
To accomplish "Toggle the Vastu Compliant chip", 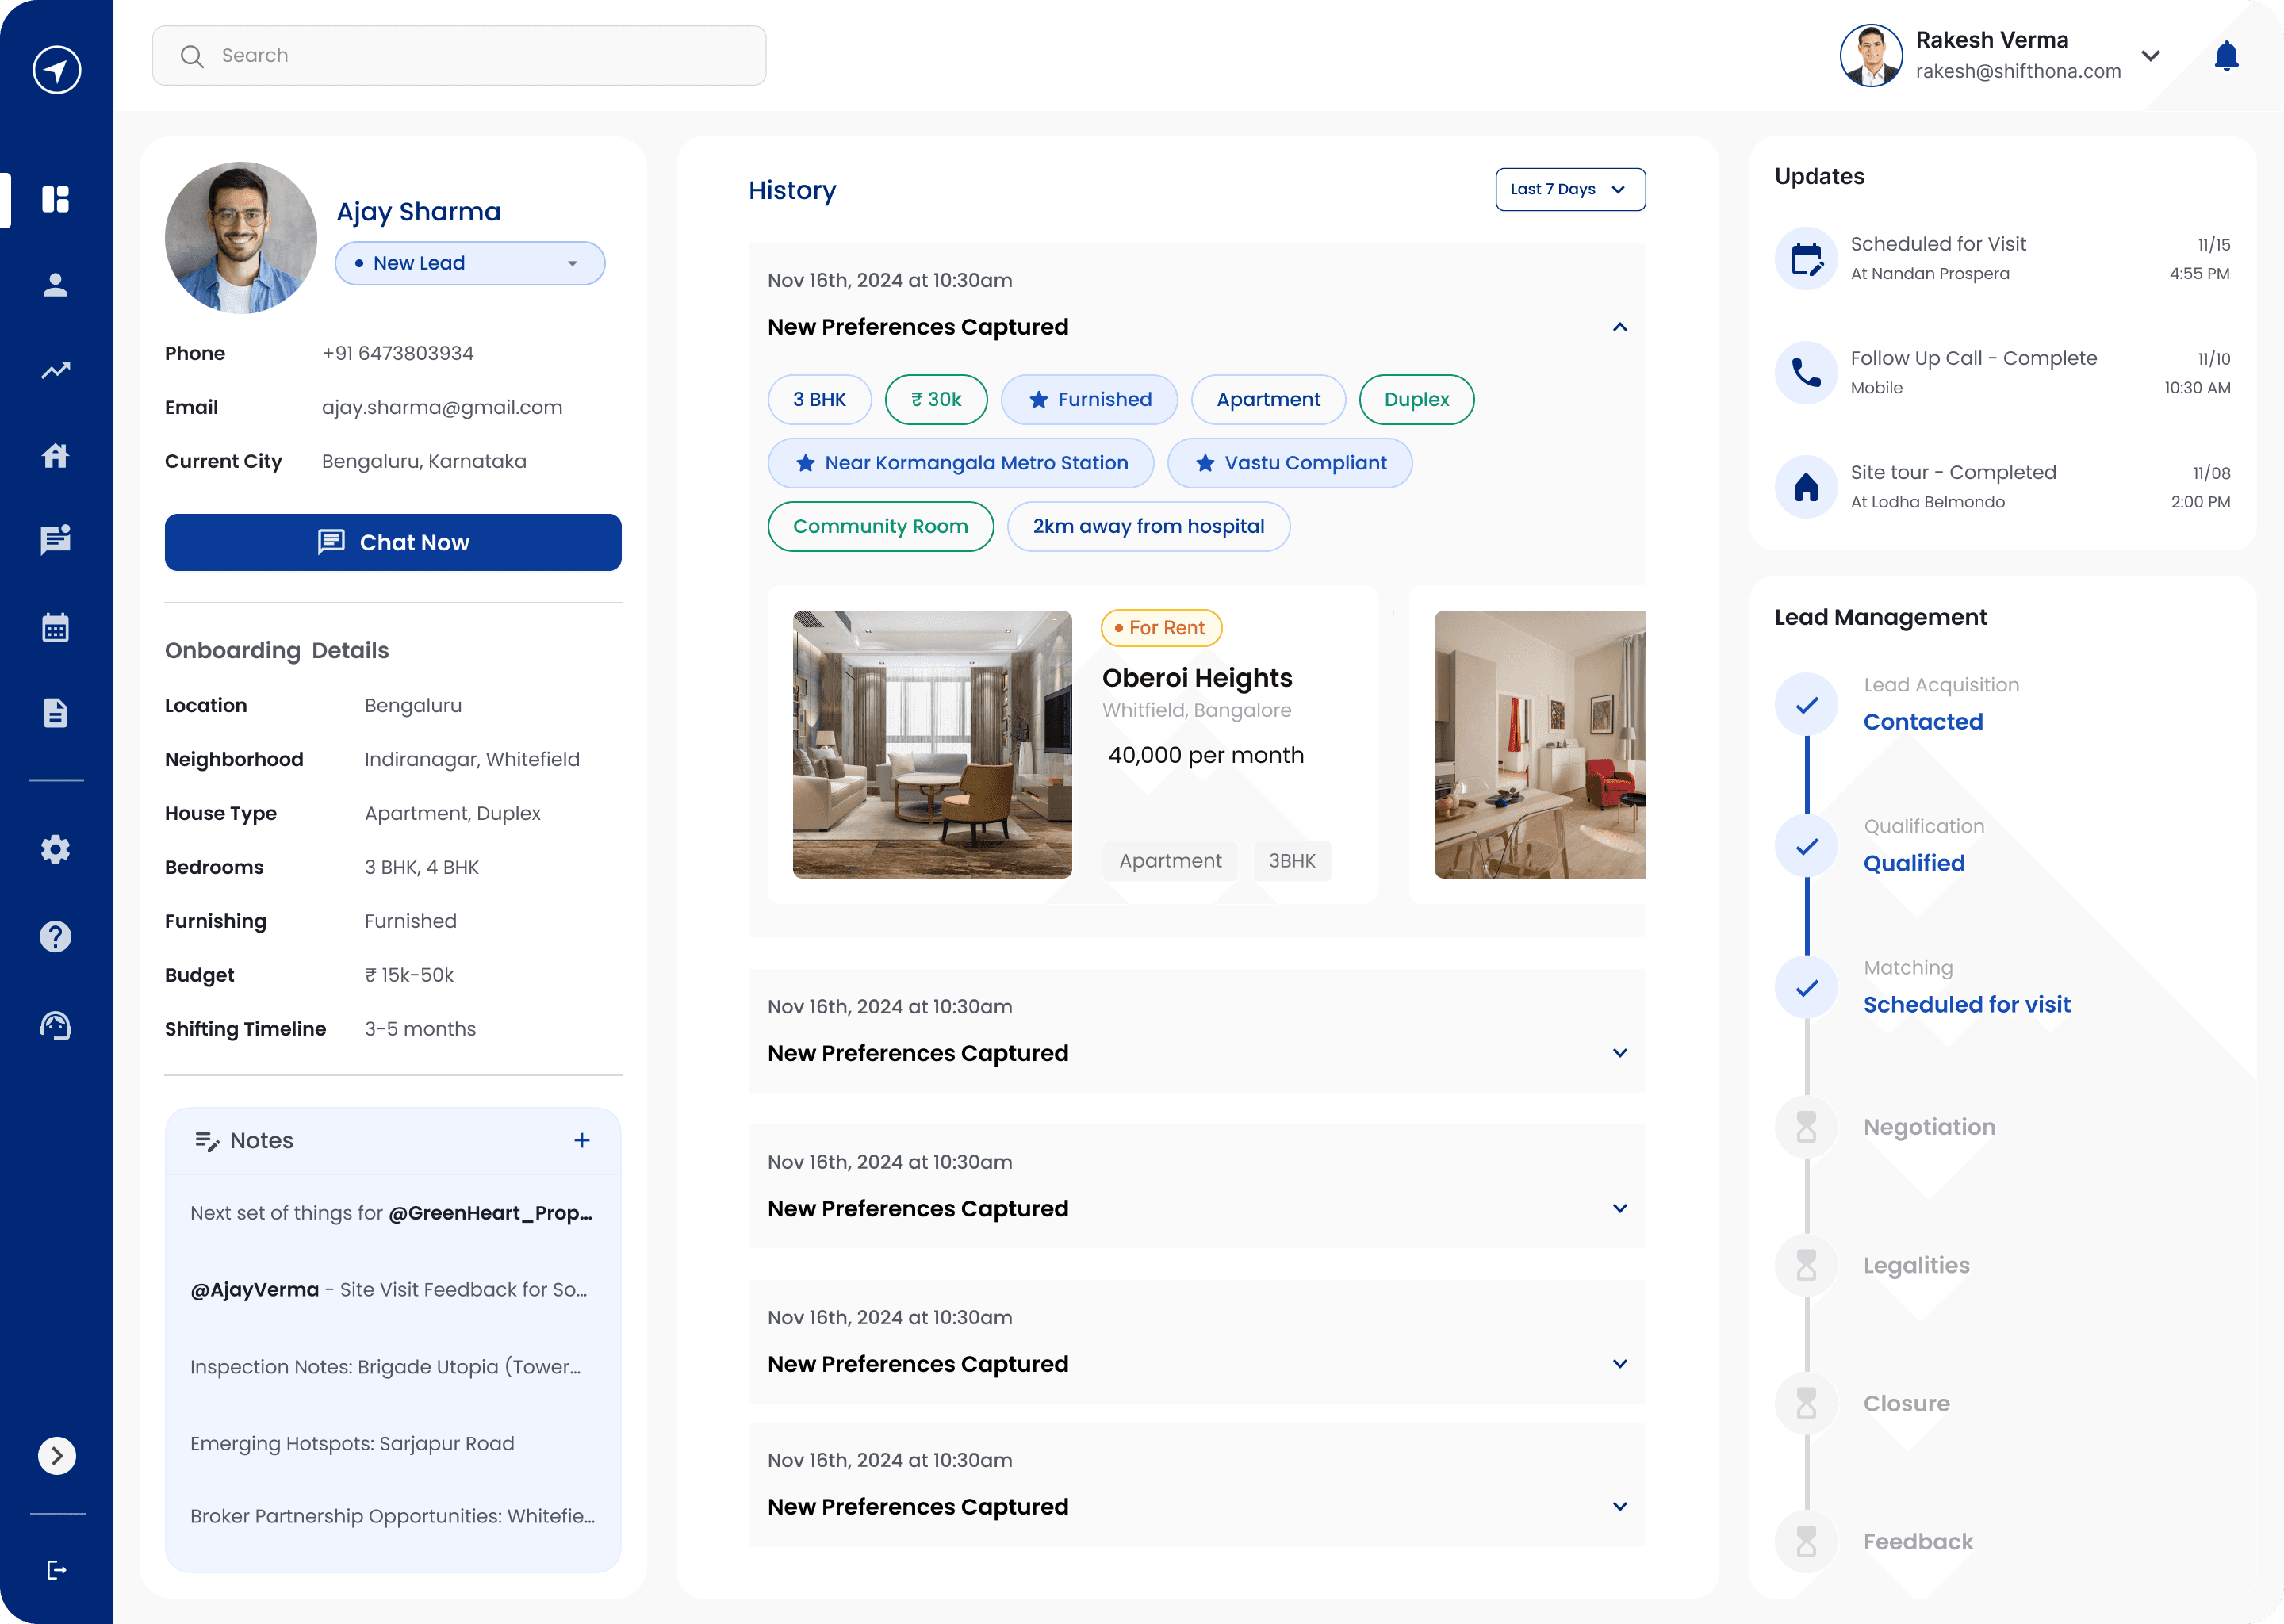I will pyautogui.click(x=1289, y=463).
